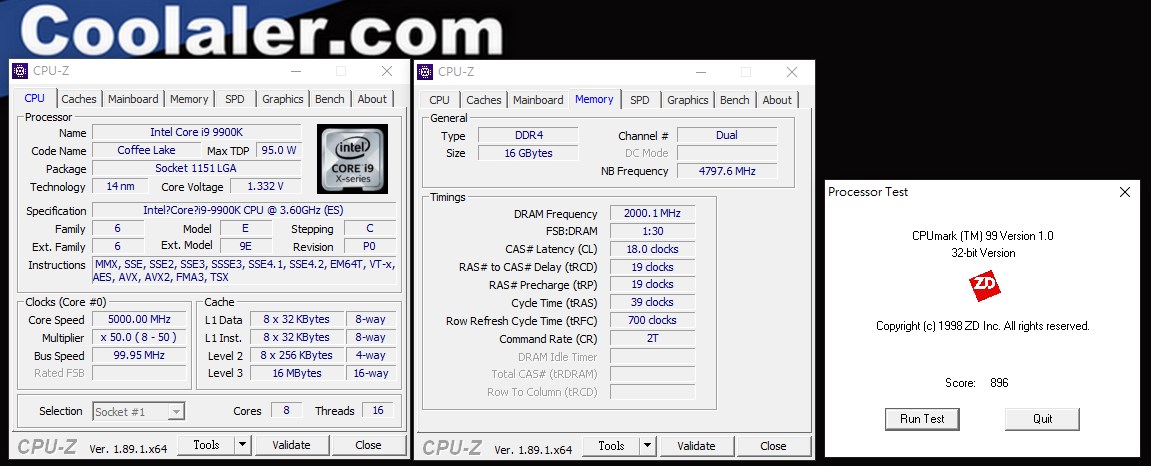Click the Specification field text
The width and height of the screenshot is (1151, 466).
click(x=244, y=211)
